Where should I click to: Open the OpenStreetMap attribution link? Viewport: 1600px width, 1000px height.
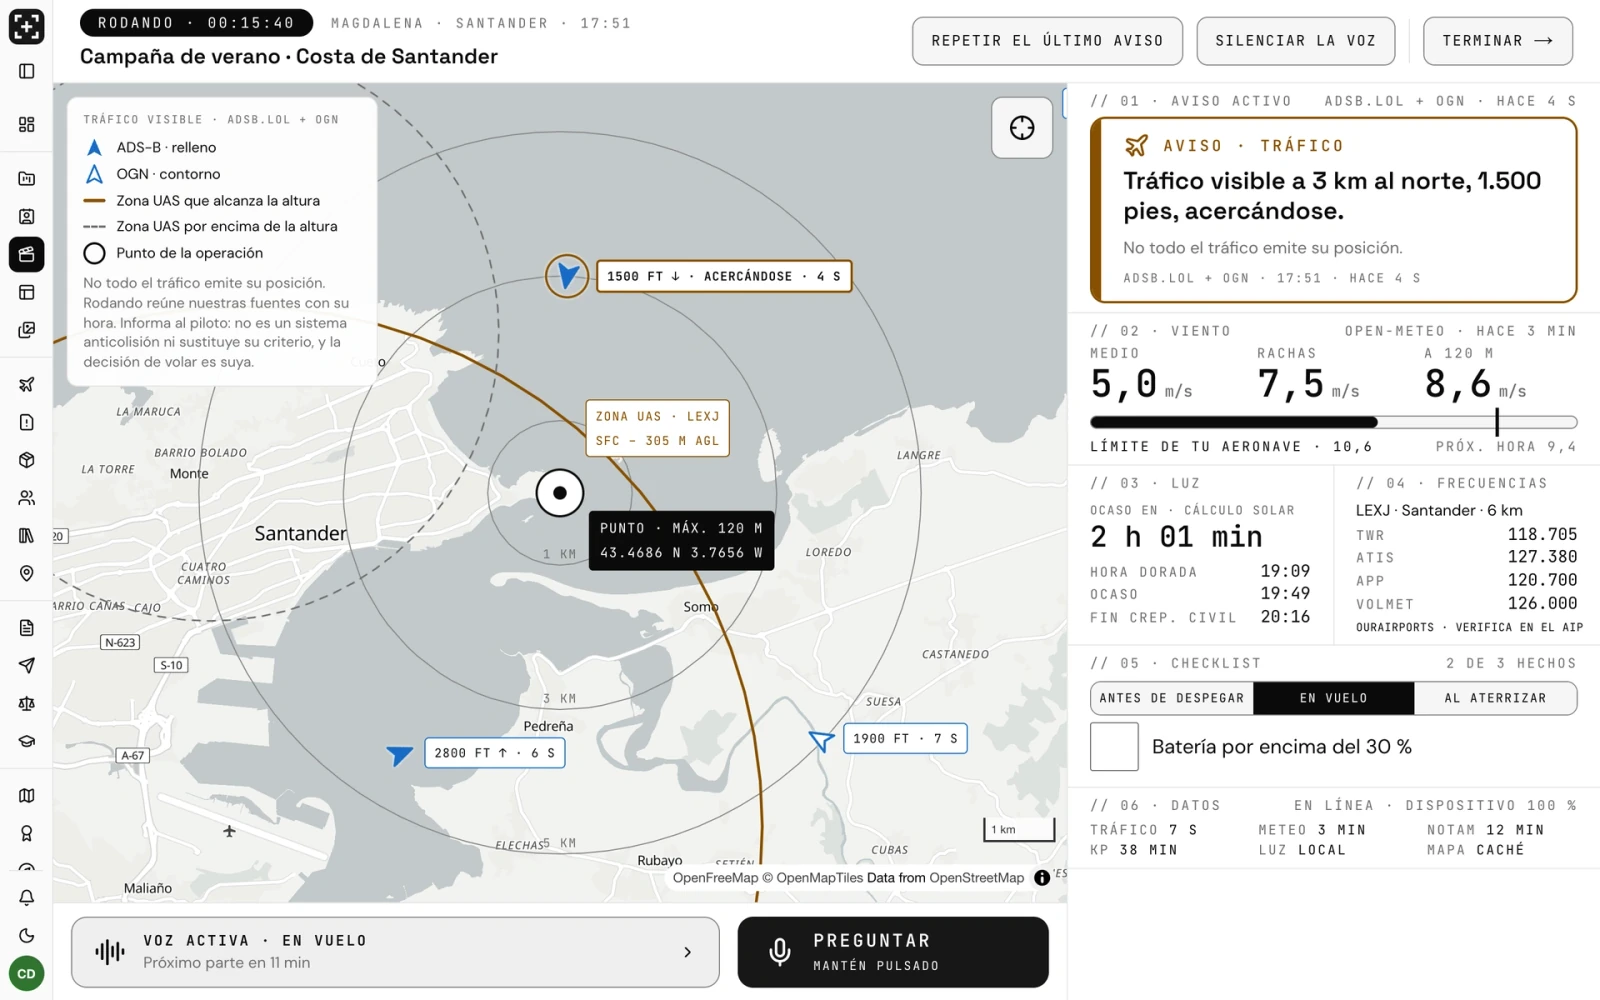coord(976,878)
